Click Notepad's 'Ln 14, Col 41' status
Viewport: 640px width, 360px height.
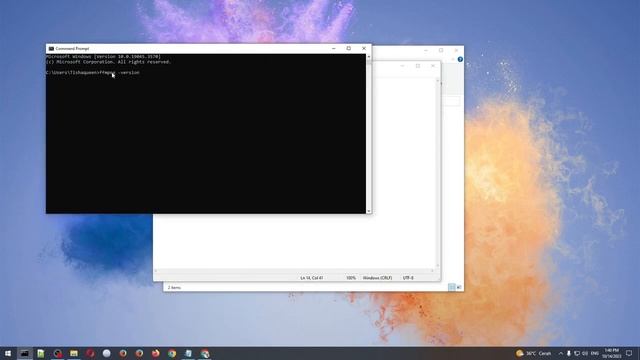312,278
